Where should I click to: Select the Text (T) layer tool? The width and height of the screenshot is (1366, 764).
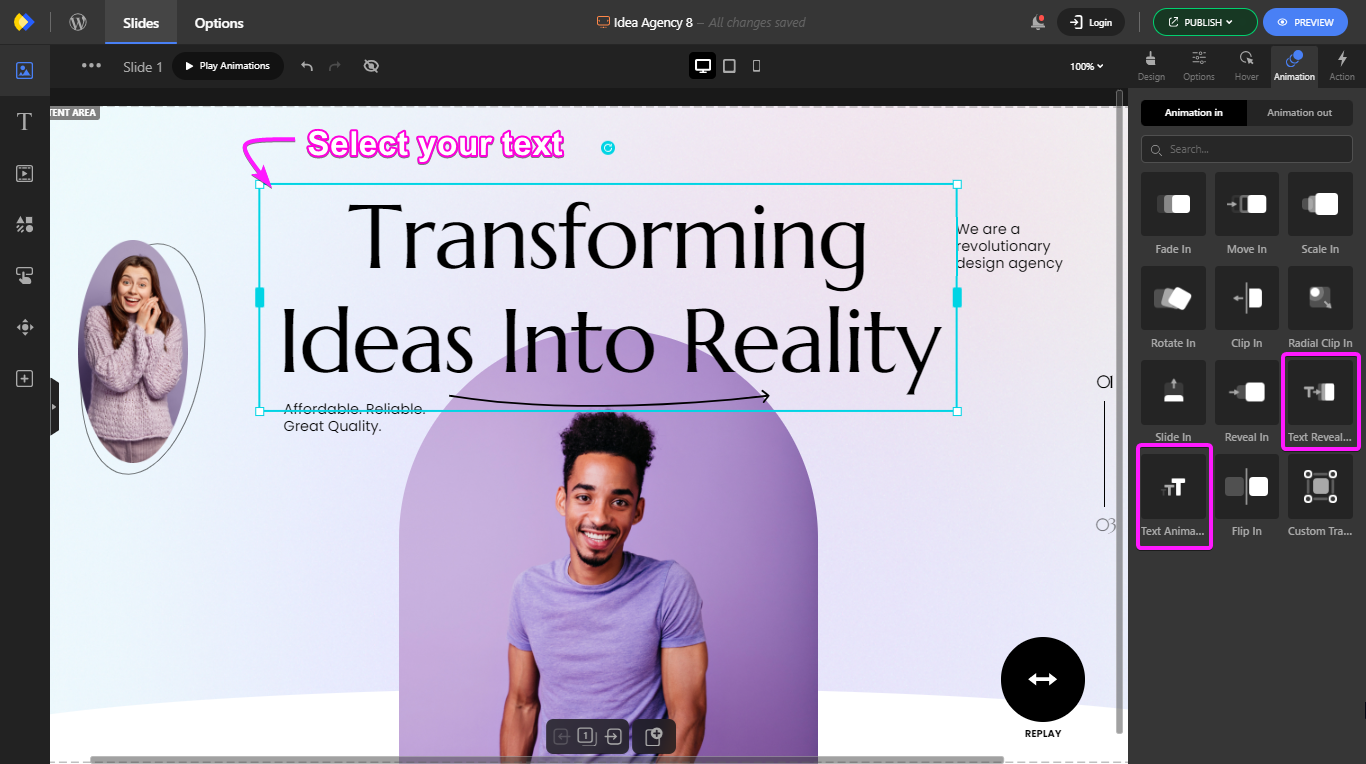click(24, 122)
